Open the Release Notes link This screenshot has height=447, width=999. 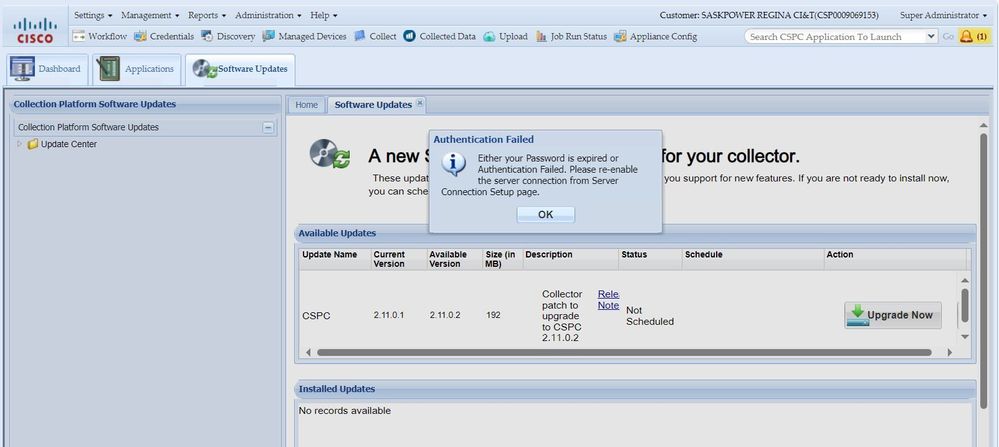(x=608, y=299)
